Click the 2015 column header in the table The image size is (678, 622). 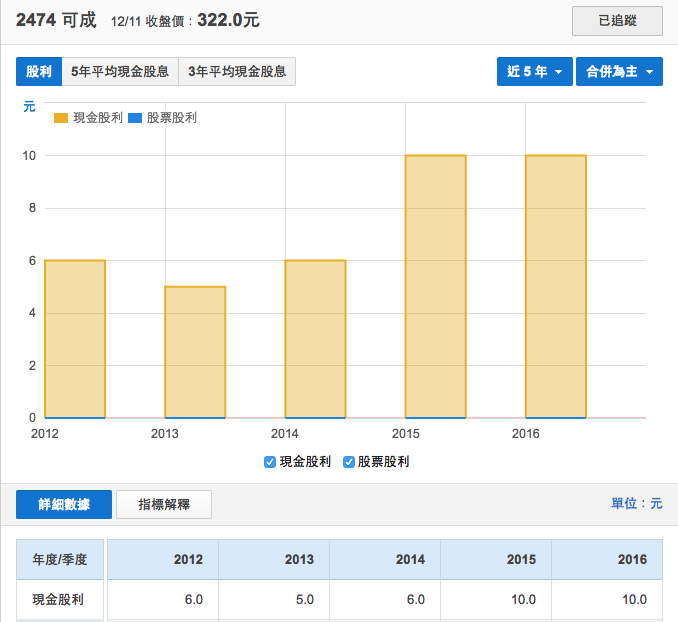495,559
